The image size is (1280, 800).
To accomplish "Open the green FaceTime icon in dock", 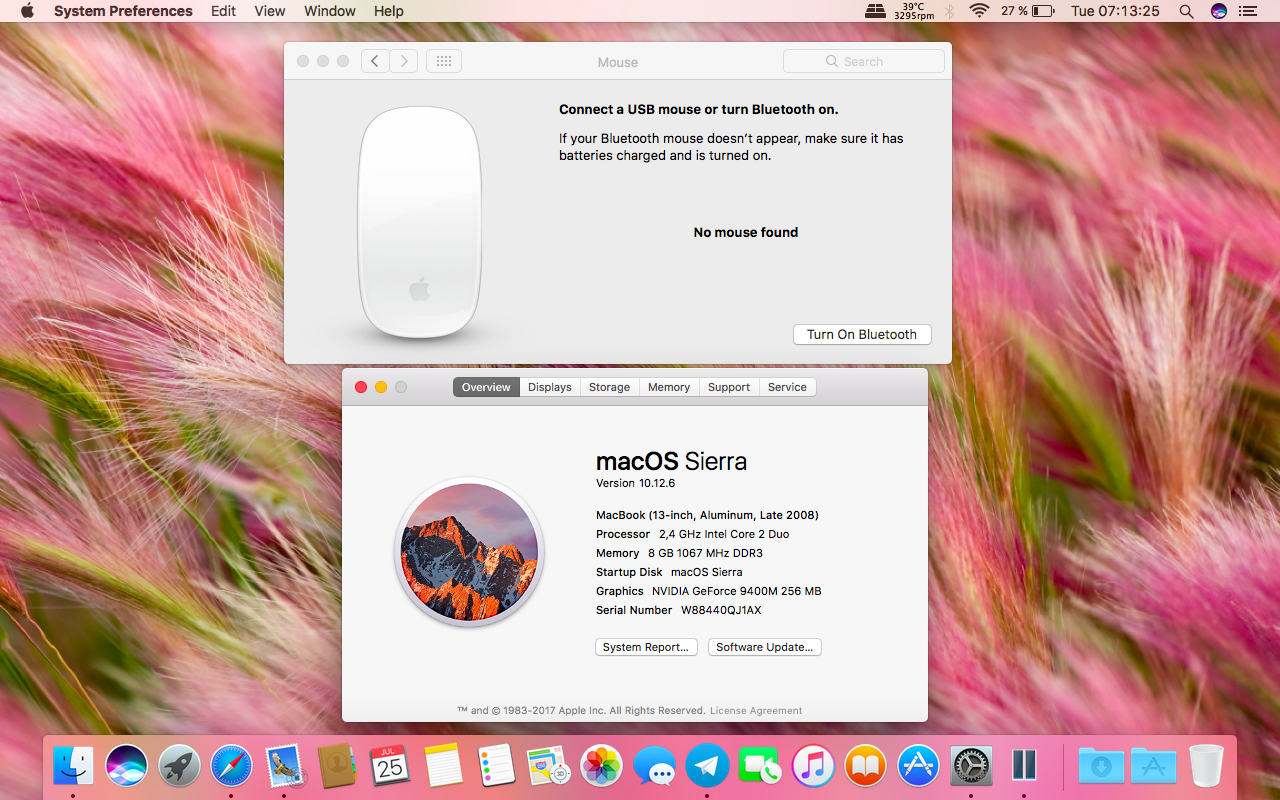I will 761,767.
